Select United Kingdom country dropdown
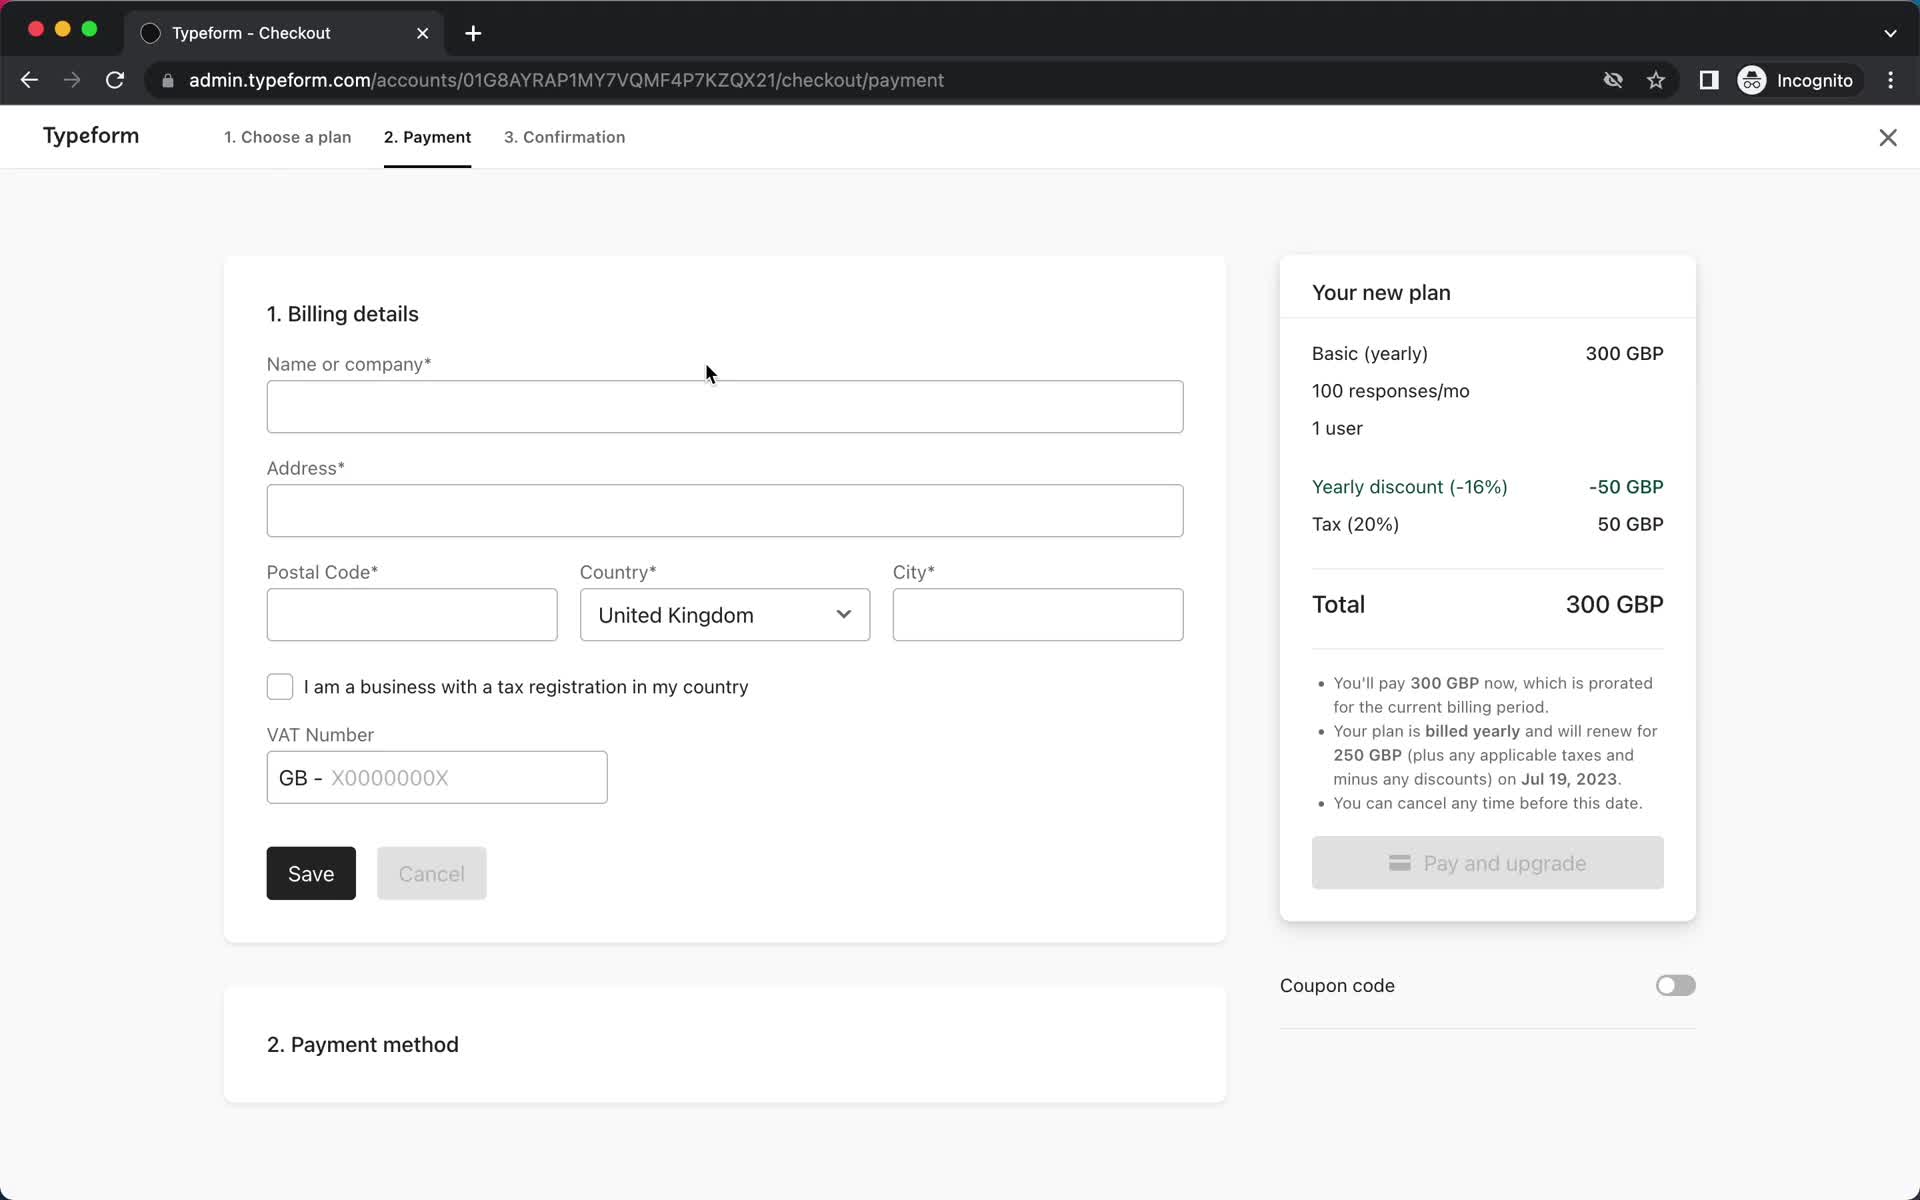The width and height of the screenshot is (1920, 1200). 724,614
